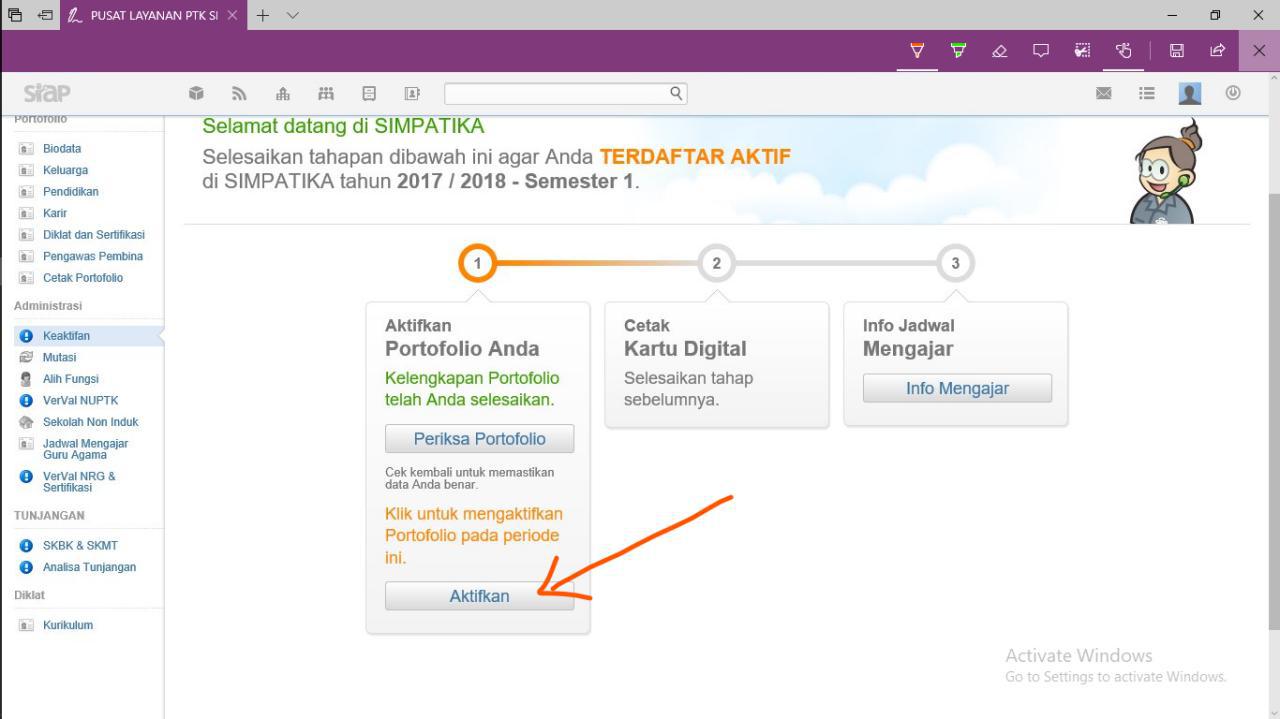Open a new browser tab
Screen dimensions: 1280x719
tap(263, 15)
